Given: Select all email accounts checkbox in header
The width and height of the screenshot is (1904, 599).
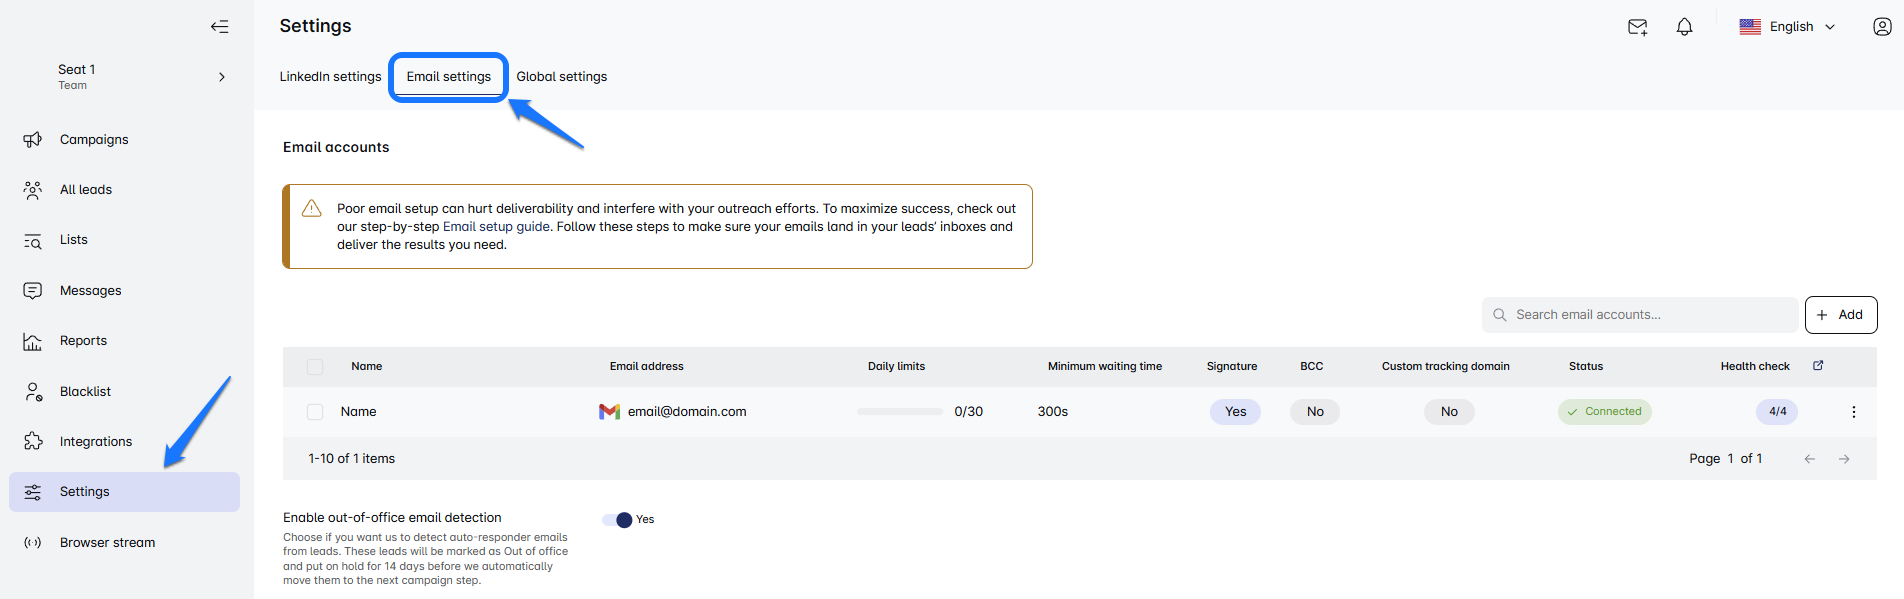Looking at the screenshot, I should click(x=315, y=367).
